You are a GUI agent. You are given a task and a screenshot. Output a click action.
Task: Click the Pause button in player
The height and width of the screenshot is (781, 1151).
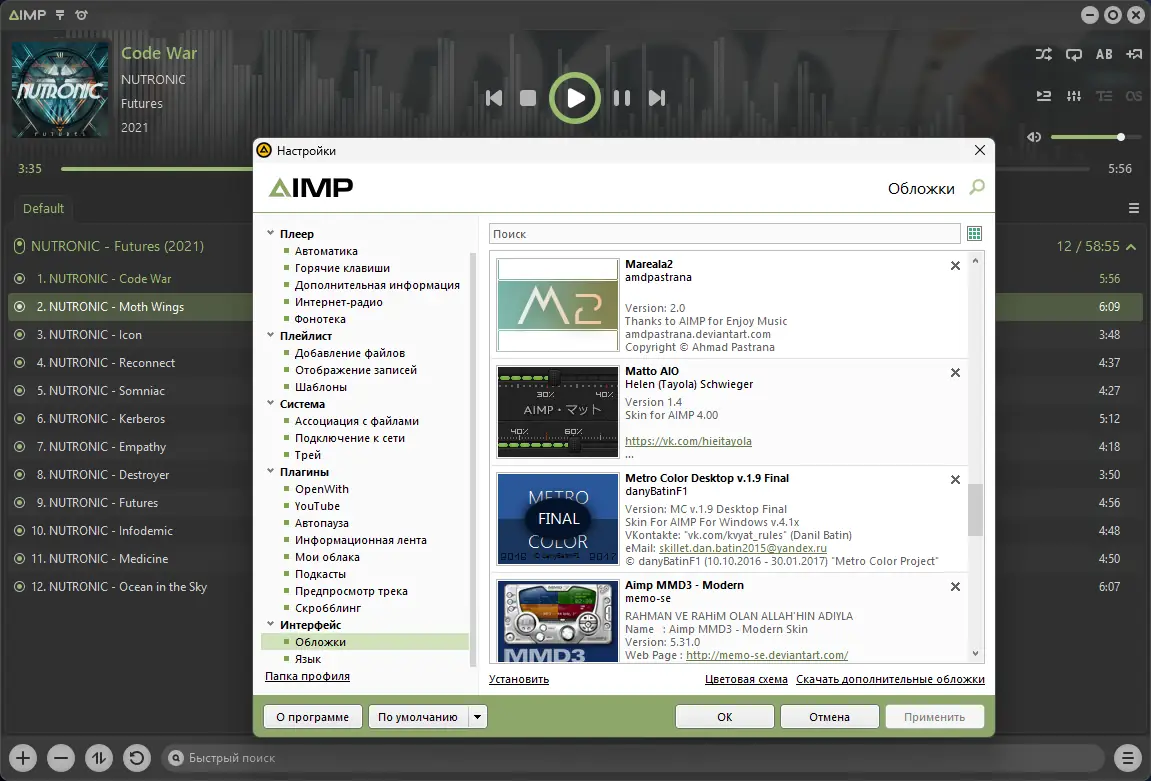click(622, 98)
